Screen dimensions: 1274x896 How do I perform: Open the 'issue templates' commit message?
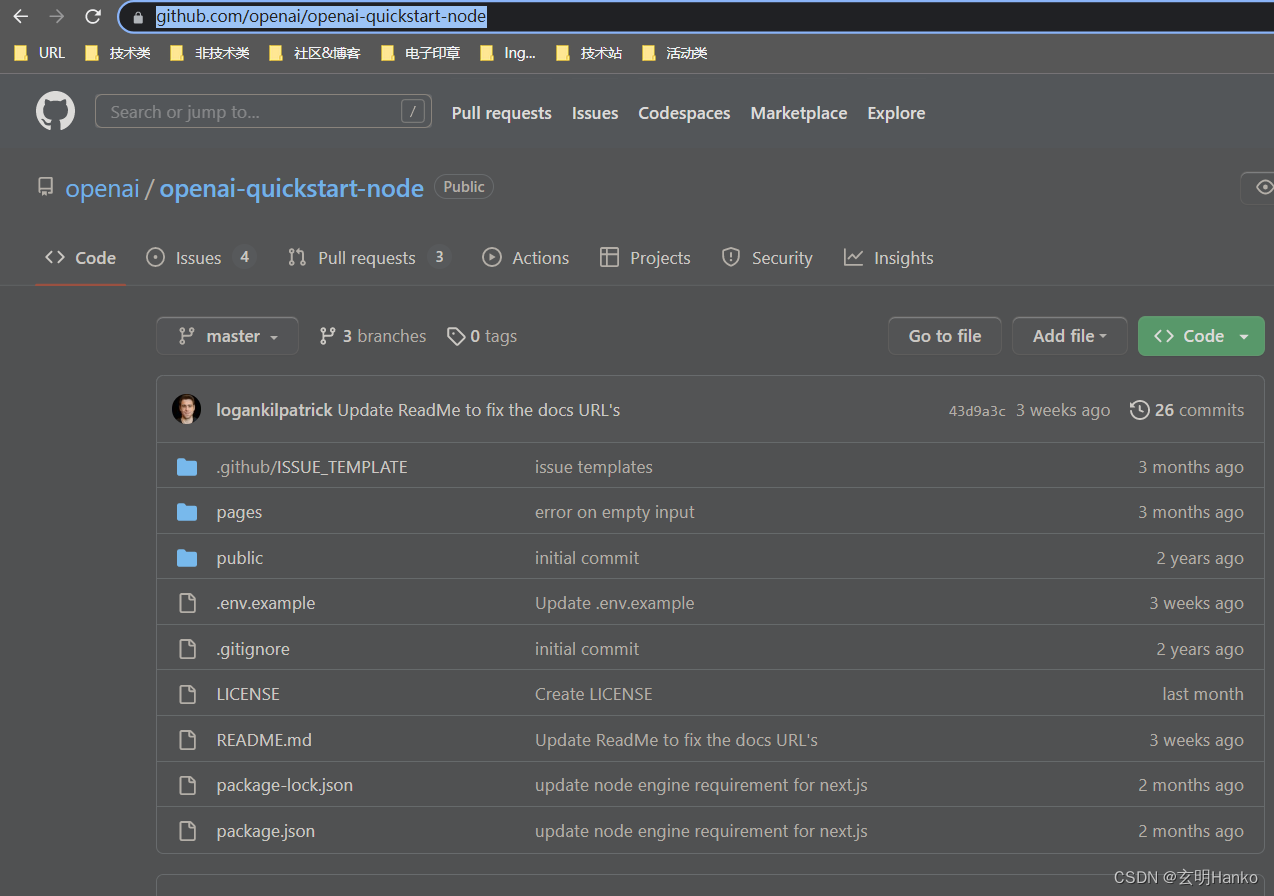[x=594, y=467]
